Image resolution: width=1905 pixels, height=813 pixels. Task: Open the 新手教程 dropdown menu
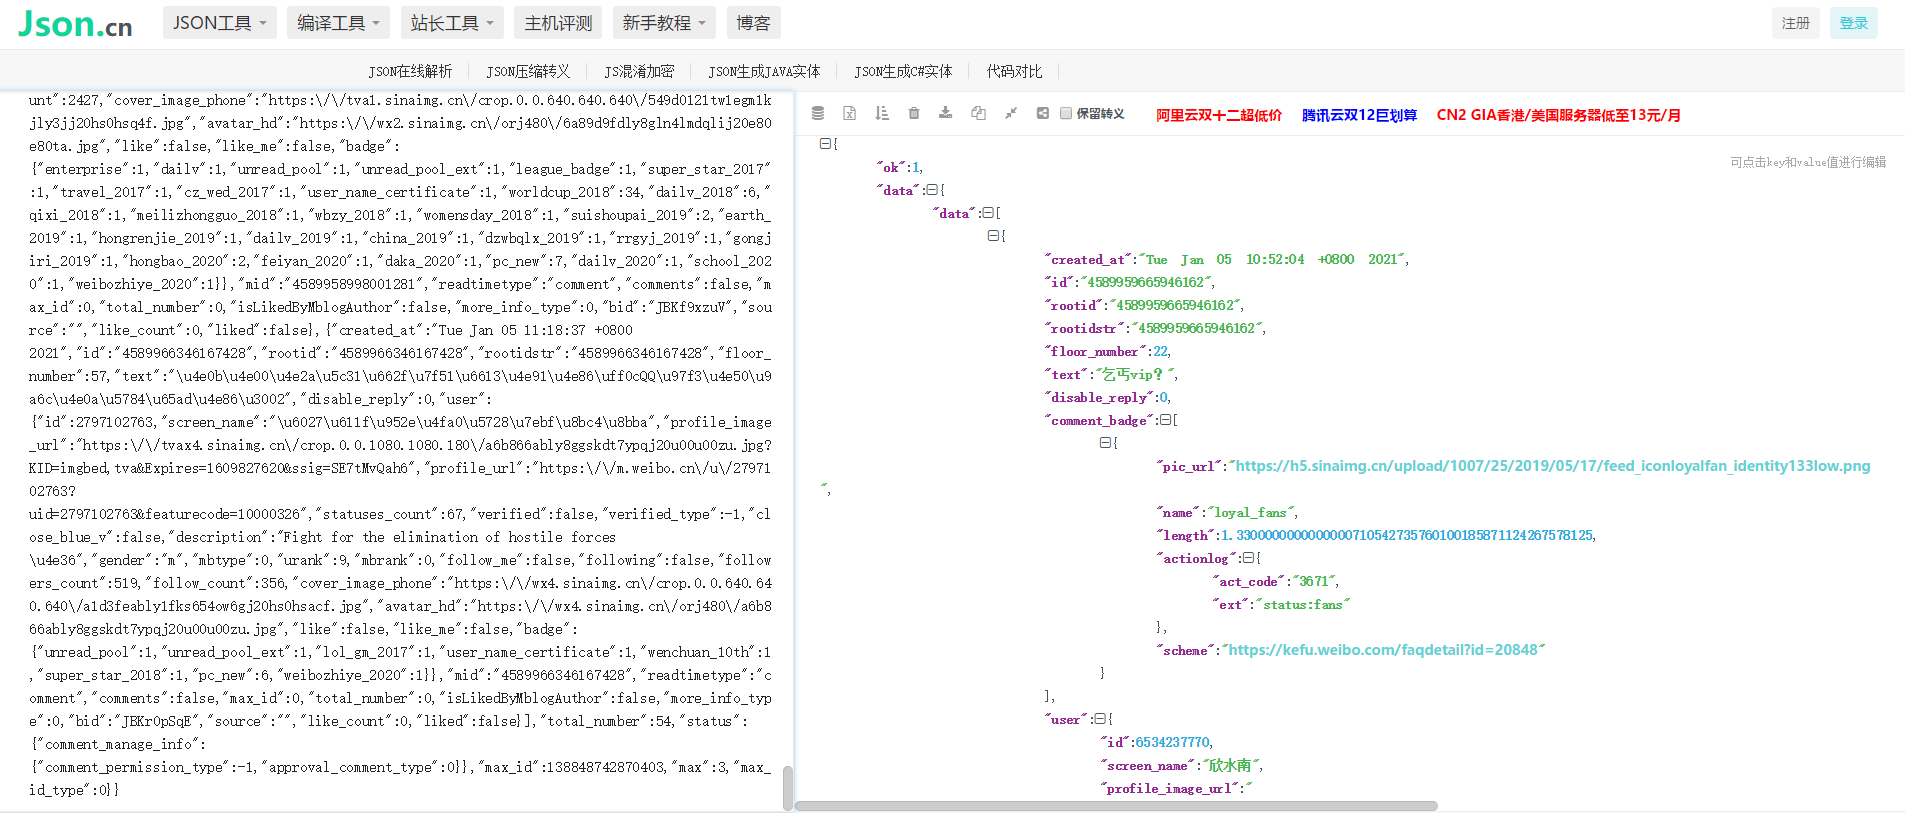pos(665,23)
